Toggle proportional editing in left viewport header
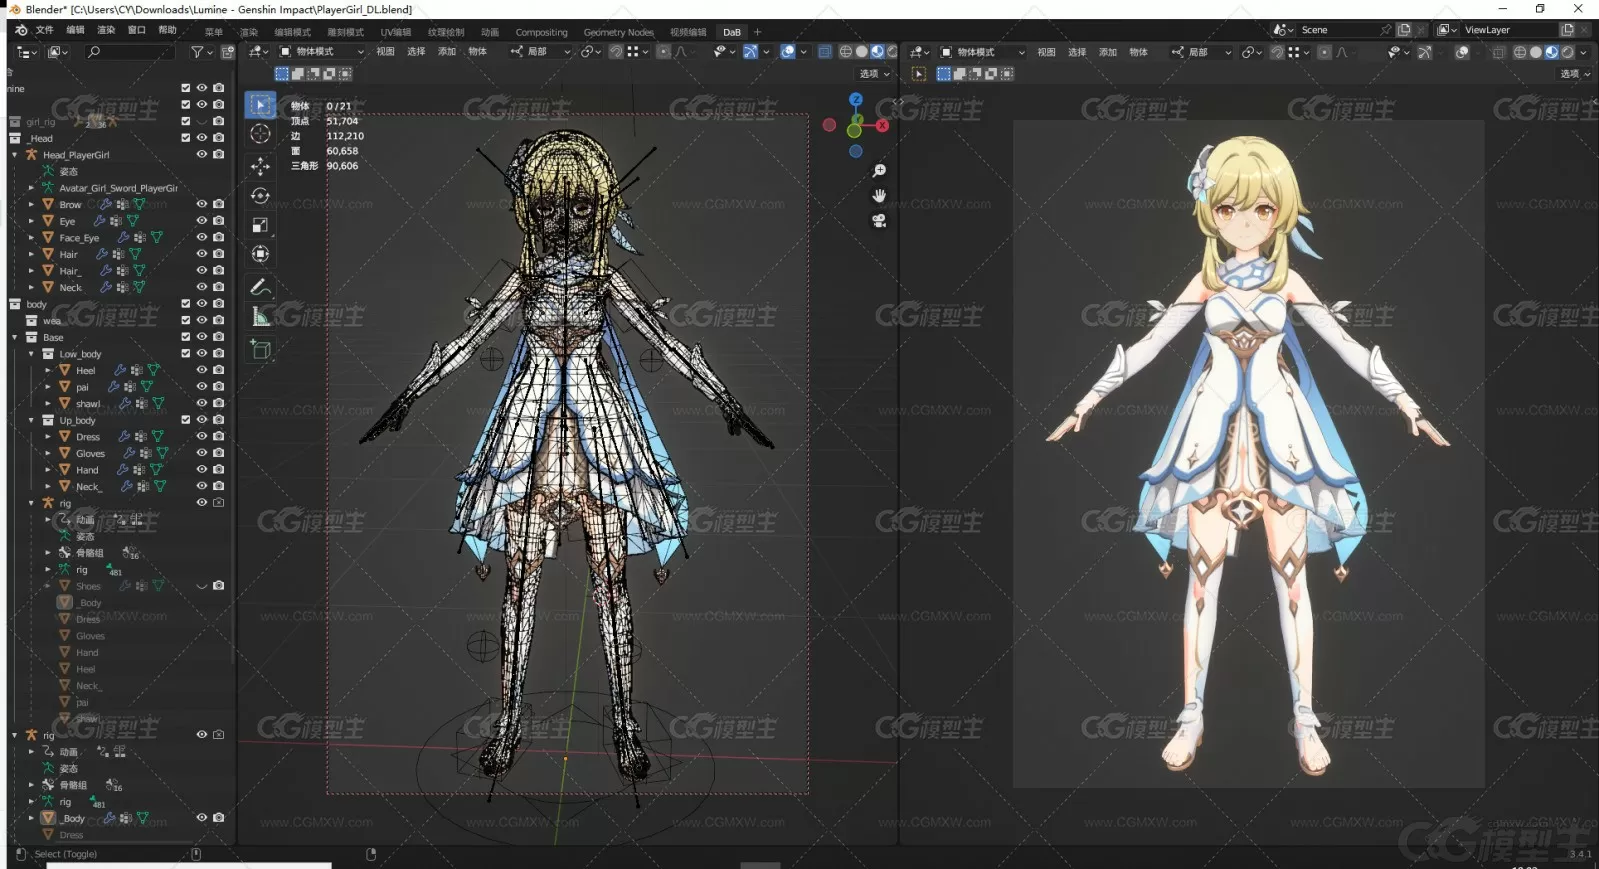This screenshot has height=869, width=1599. pyautogui.click(x=664, y=52)
